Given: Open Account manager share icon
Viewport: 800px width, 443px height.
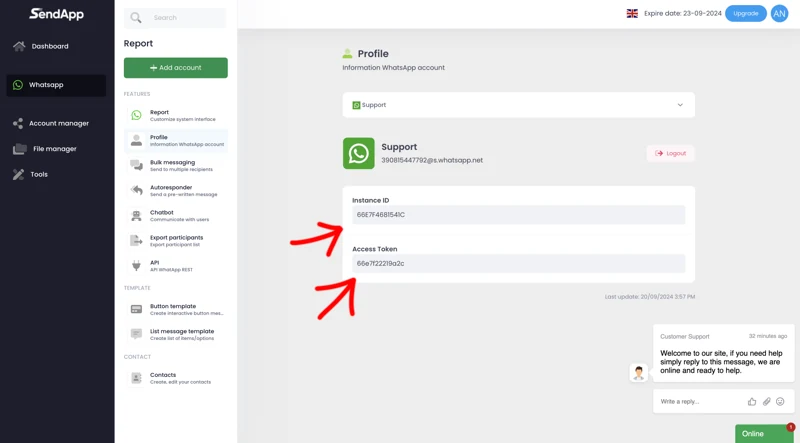Looking at the screenshot, I should [18, 123].
